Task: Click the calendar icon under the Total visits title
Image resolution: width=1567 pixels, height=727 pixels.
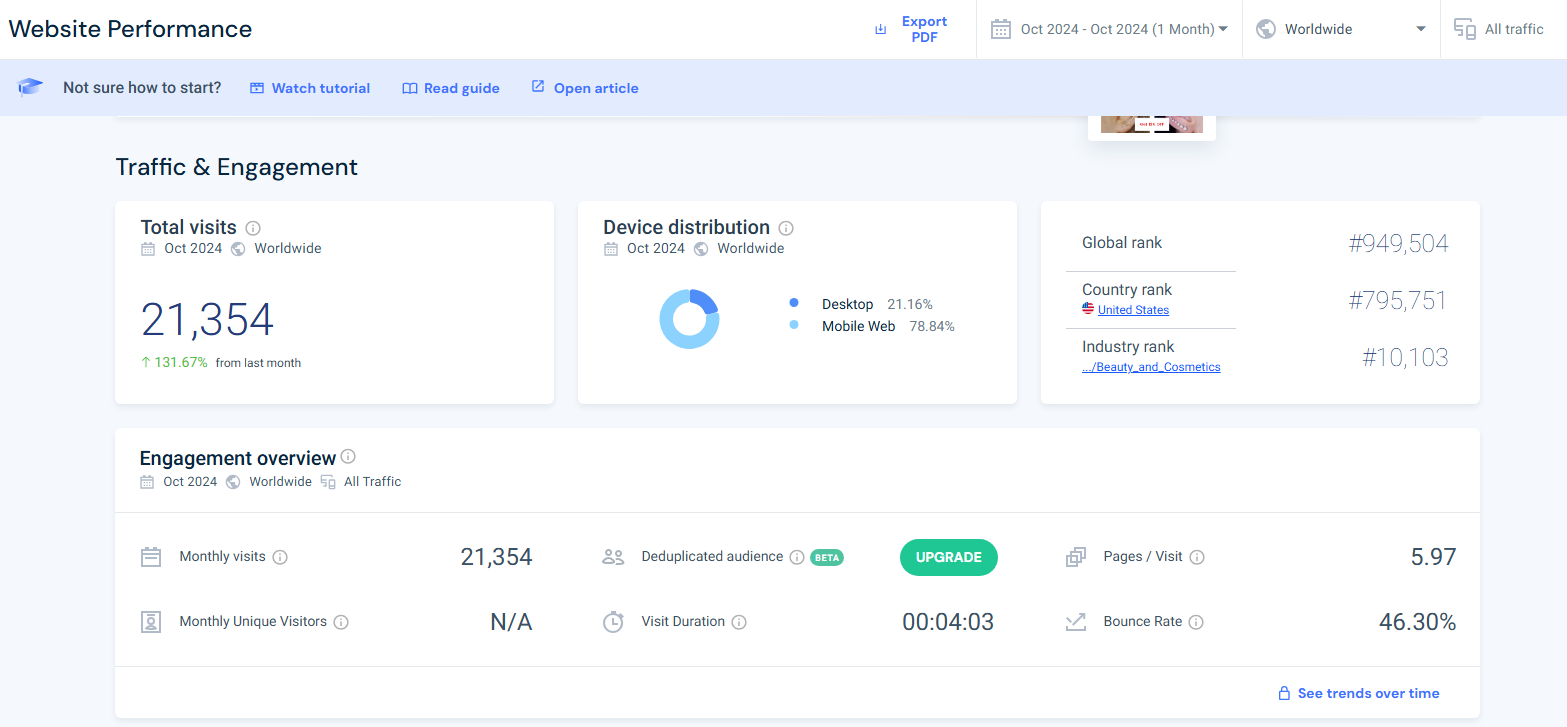Action: click(x=148, y=249)
